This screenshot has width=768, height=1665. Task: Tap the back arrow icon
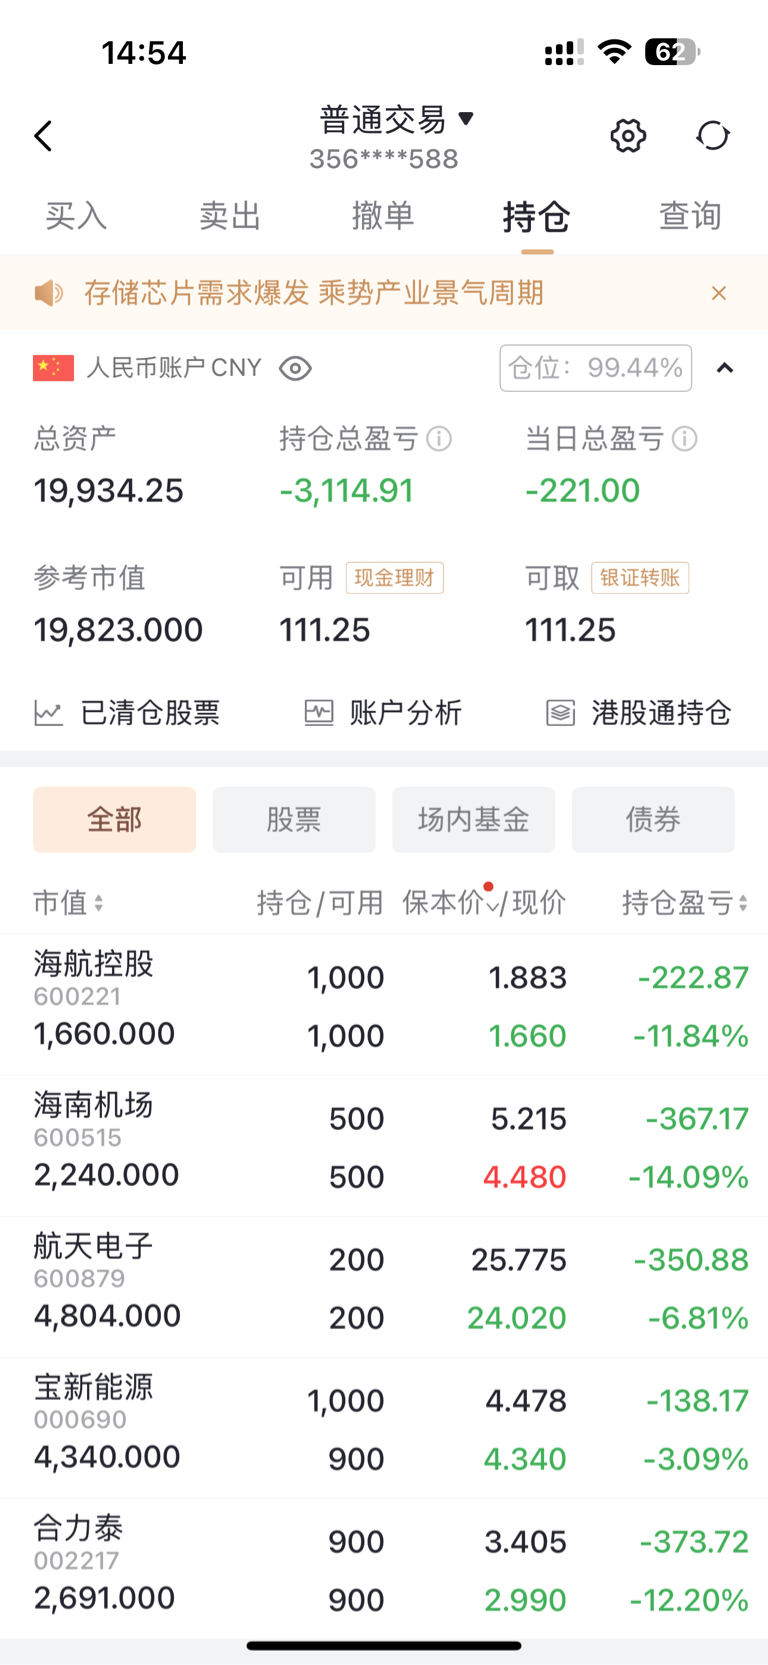43,136
